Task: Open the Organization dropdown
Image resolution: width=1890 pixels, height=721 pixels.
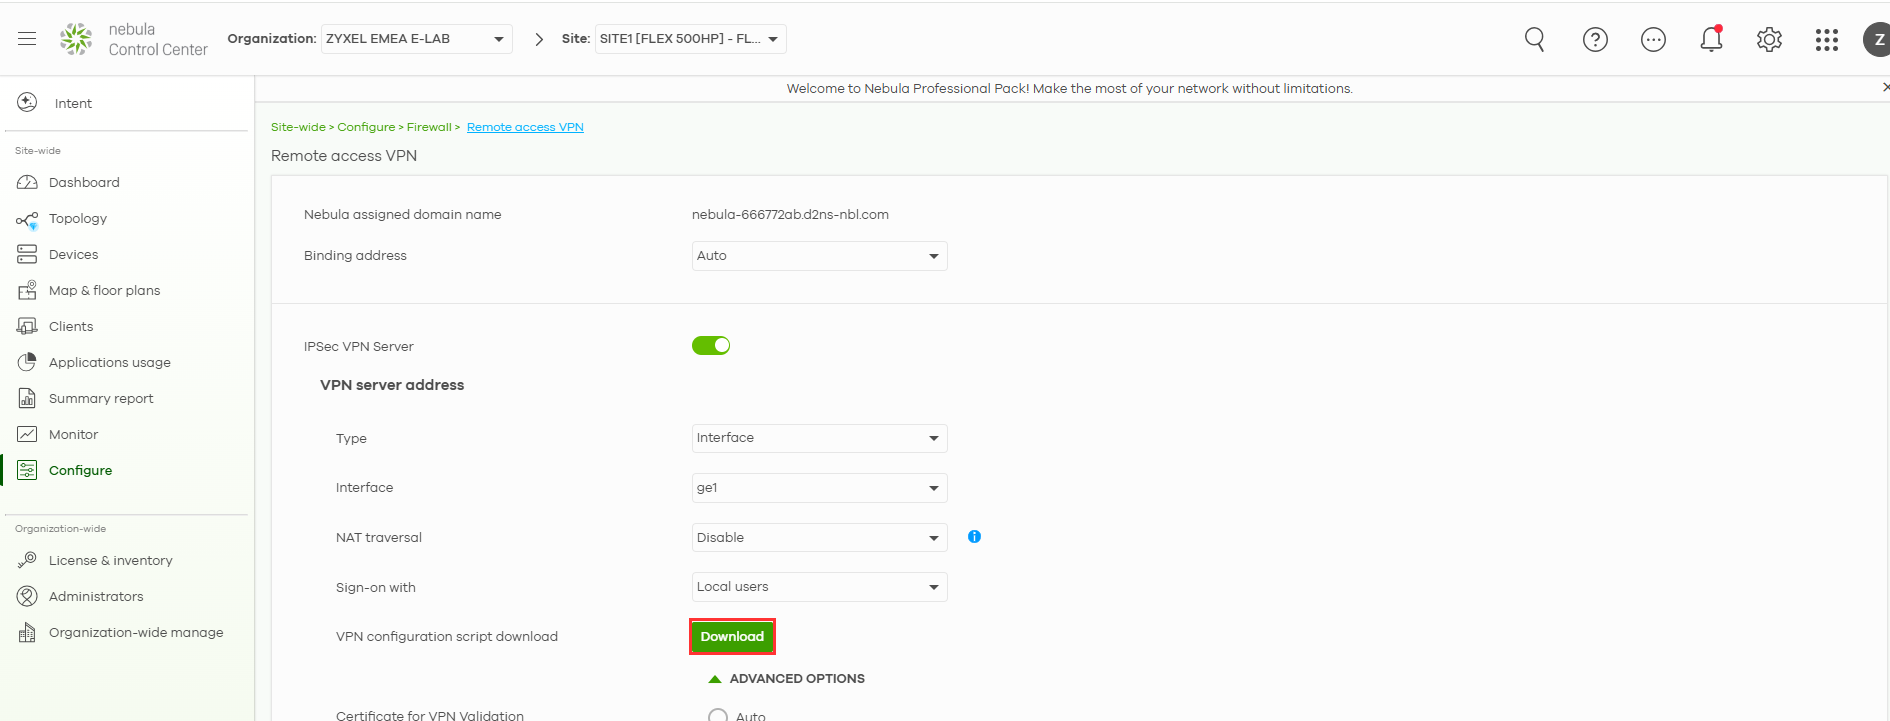Action: click(x=416, y=39)
